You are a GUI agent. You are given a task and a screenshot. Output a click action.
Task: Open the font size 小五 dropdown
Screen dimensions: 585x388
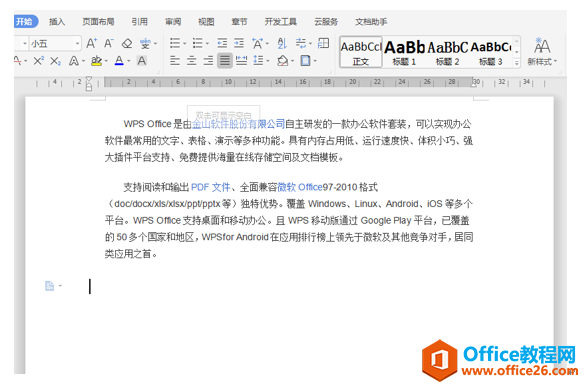click(78, 44)
